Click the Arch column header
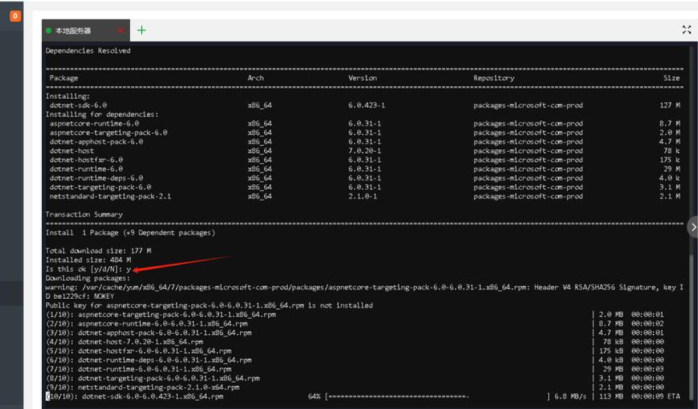The height and width of the screenshot is (409, 698). point(256,77)
